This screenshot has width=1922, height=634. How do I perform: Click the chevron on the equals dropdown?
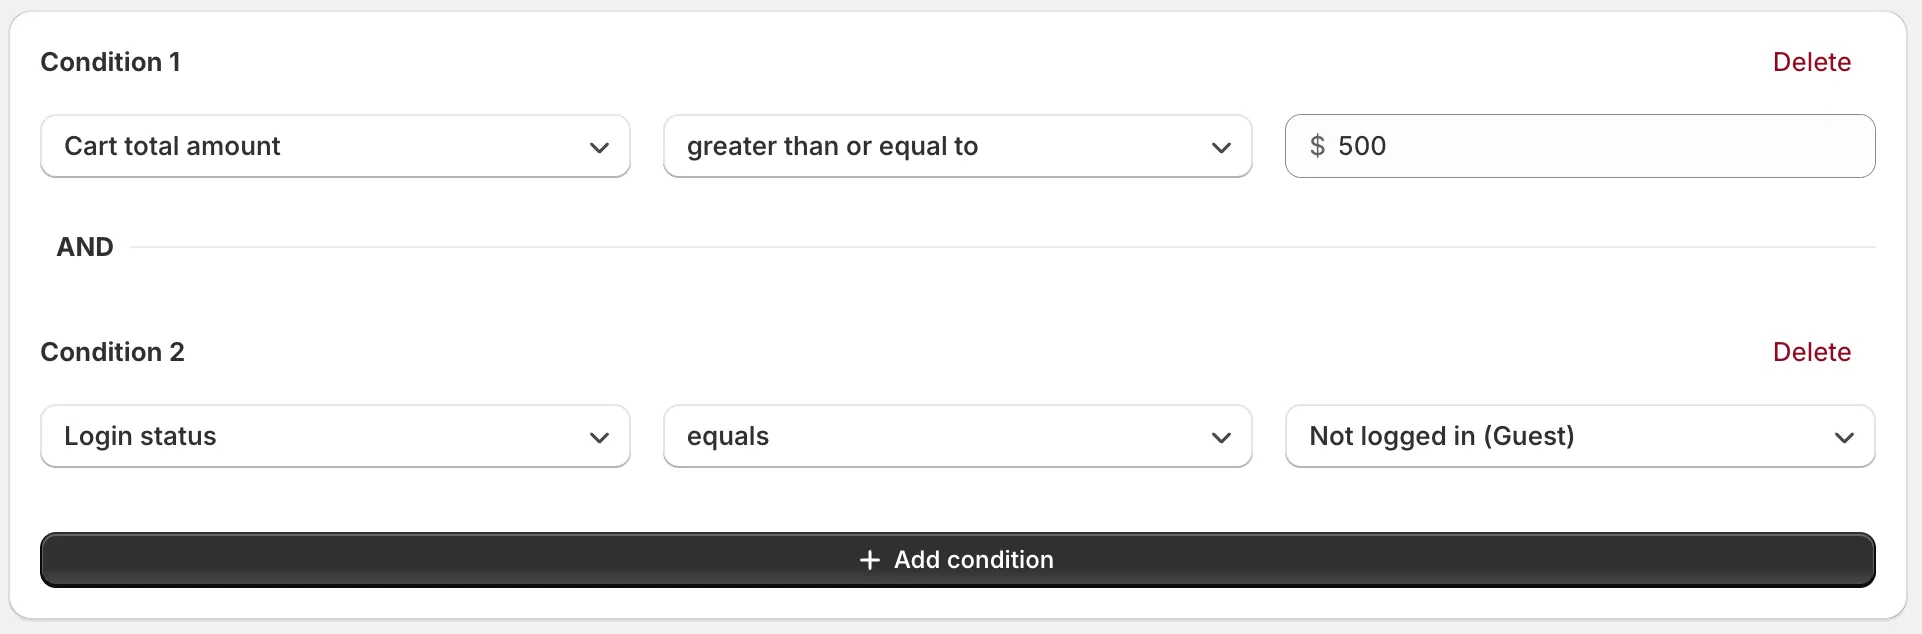point(1221,437)
